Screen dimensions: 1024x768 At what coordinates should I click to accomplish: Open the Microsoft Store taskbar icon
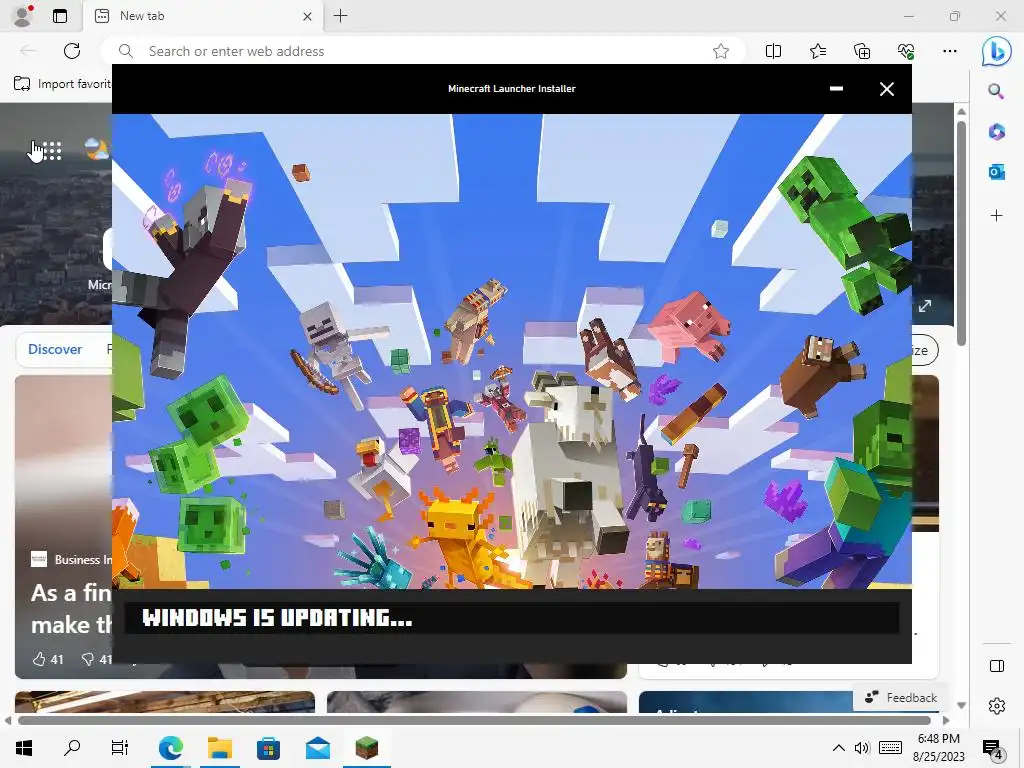click(x=268, y=748)
